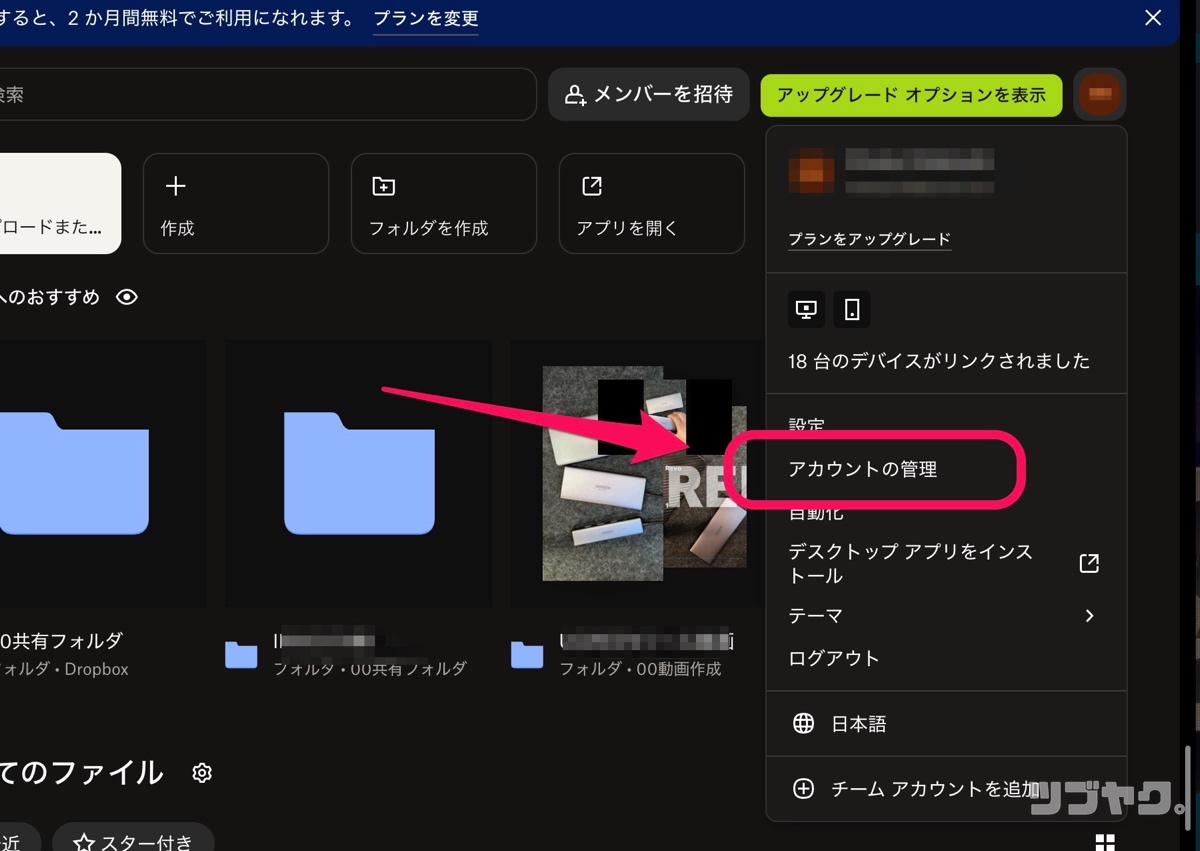Dismiss the top banner with X
Screen dimensions: 1200x851
1153,18
